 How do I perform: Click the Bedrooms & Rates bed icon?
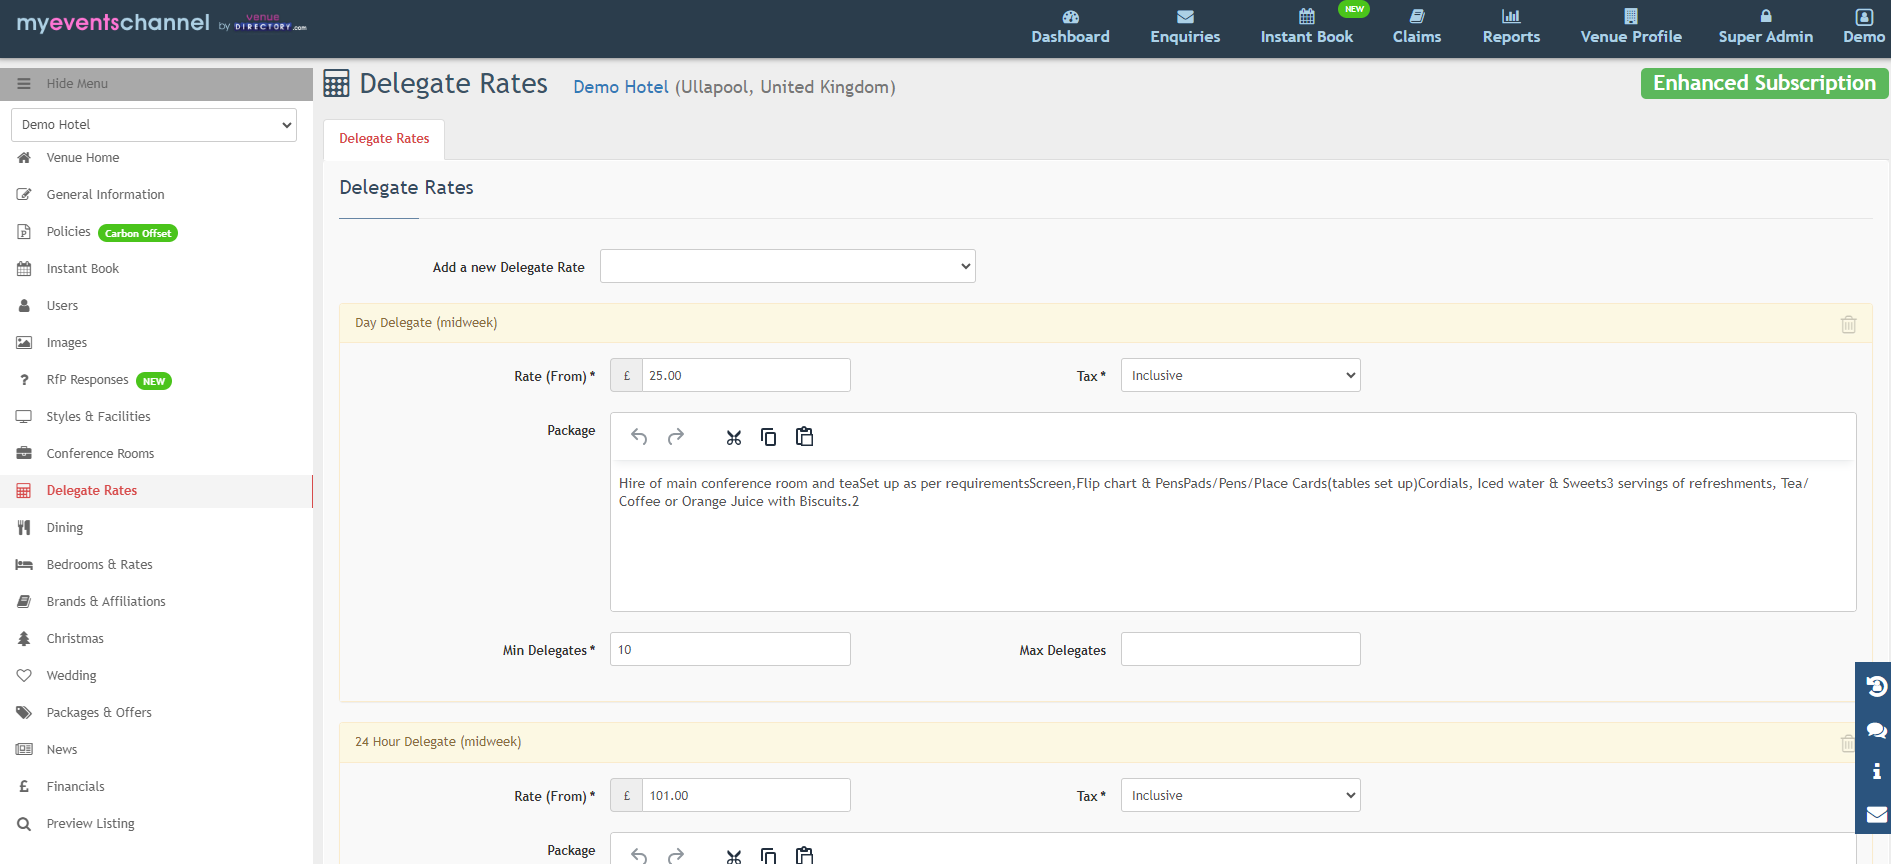tap(24, 565)
